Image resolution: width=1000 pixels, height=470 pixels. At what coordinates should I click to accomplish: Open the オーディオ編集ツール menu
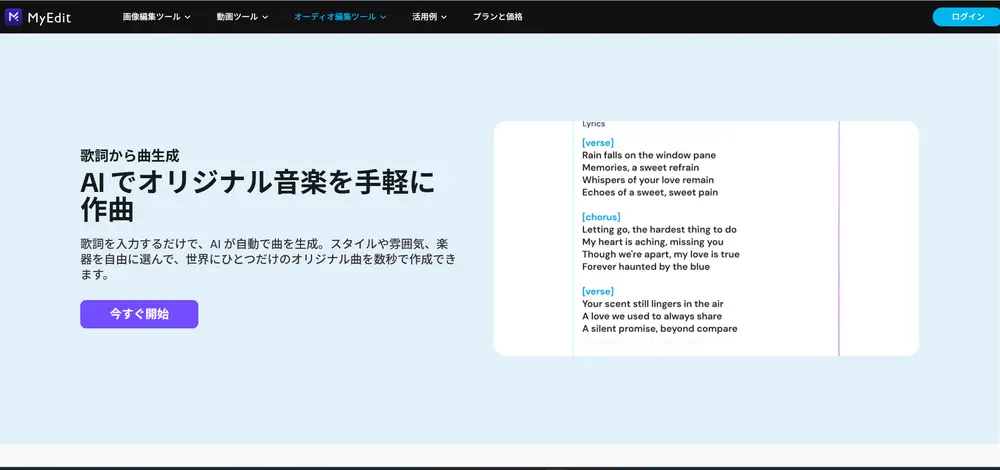pos(340,17)
